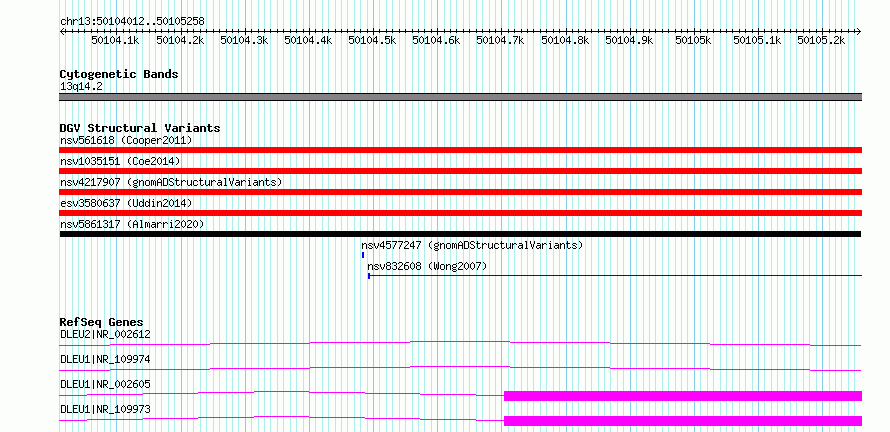Viewport: 890px width, 432px height.
Task: Click the 50104.3k ruler tick label
Action: 244,40
